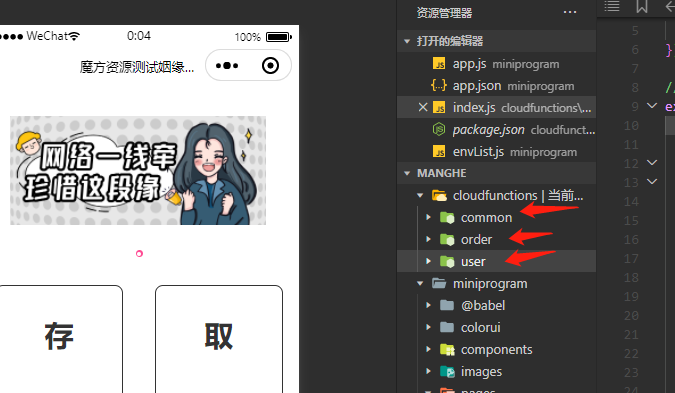Click the miniprogram open folder icon
675x393 pixels.
click(x=439, y=283)
